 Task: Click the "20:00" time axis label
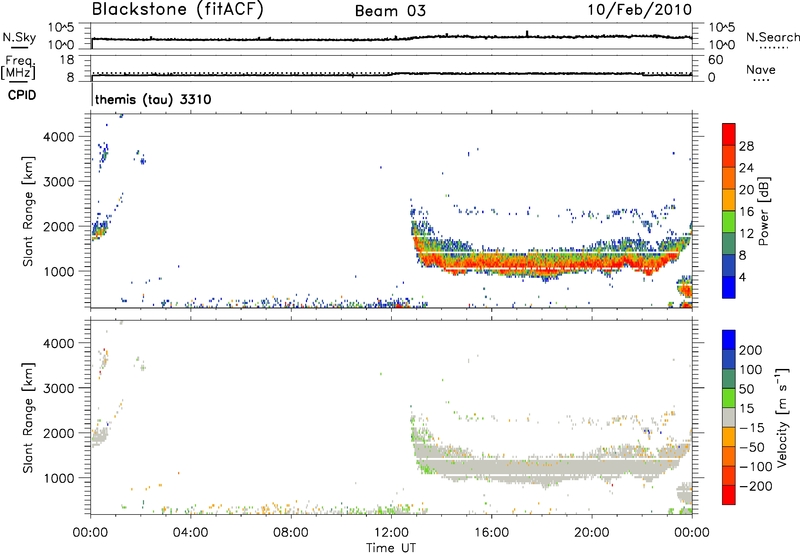pos(591,533)
